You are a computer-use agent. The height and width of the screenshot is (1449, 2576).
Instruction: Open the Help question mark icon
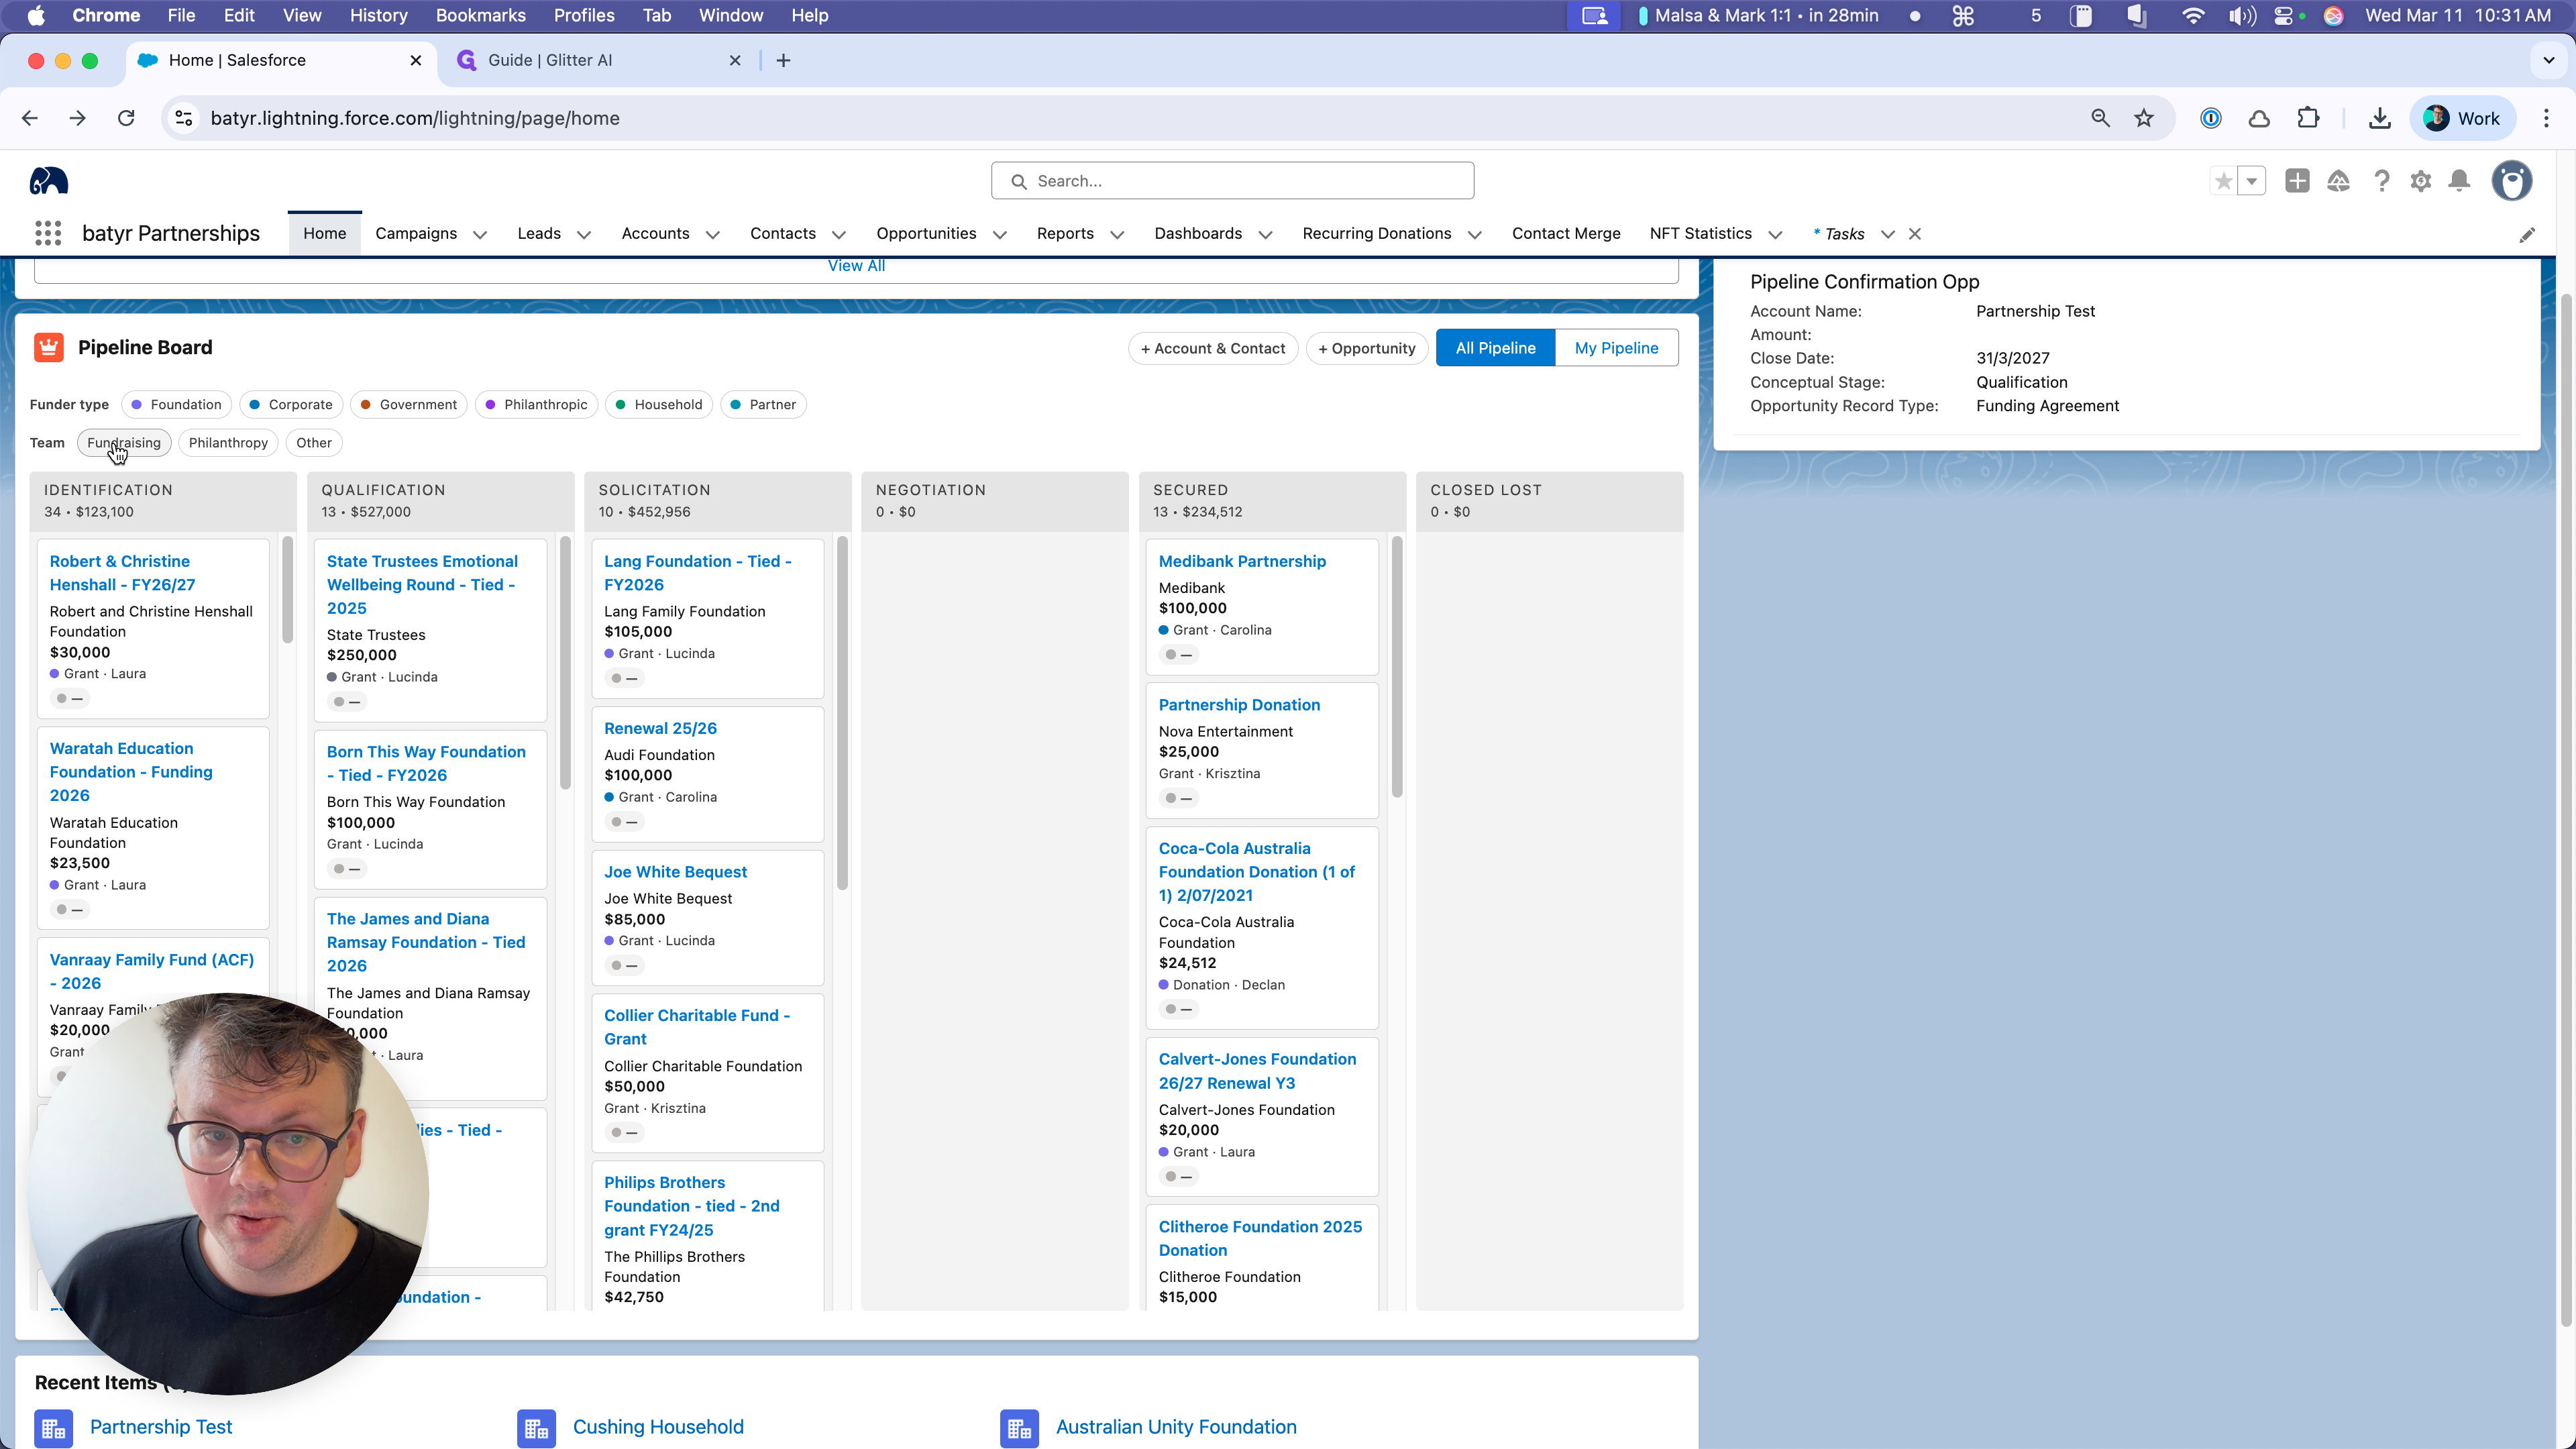2381,181
